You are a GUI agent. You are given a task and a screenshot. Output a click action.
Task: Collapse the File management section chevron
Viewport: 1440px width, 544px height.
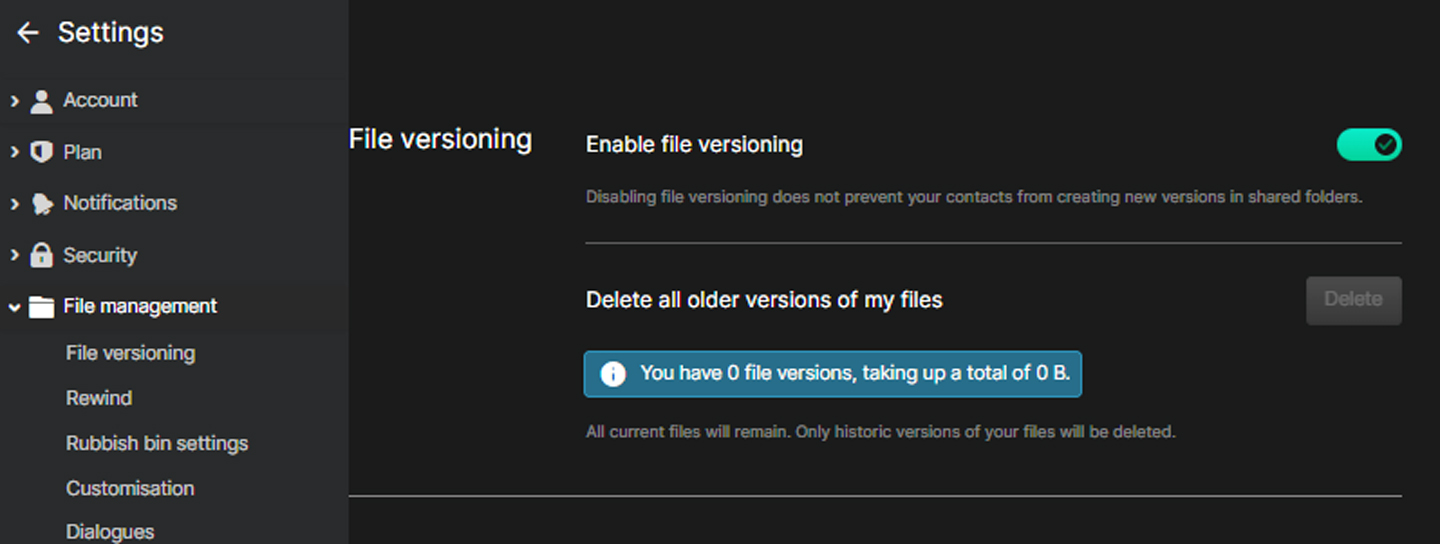[x=14, y=307]
